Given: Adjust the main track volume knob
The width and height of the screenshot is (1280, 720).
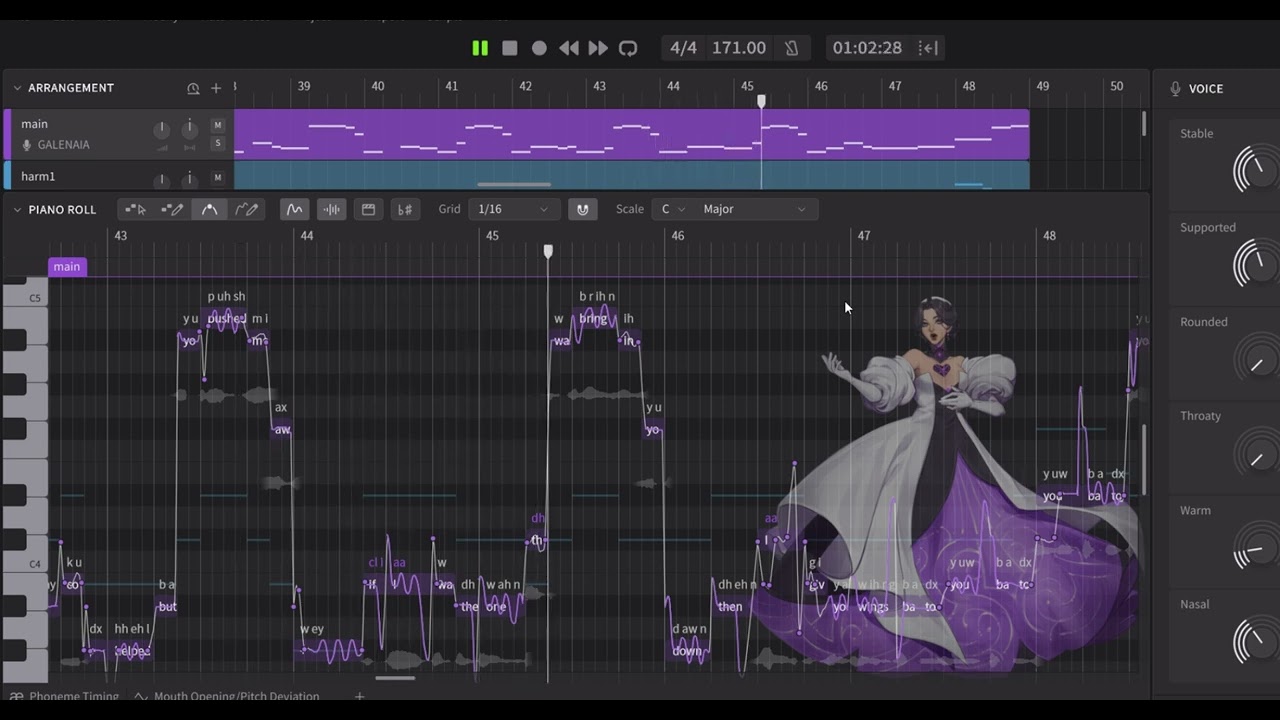Looking at the screenshot, I should 161,129.
